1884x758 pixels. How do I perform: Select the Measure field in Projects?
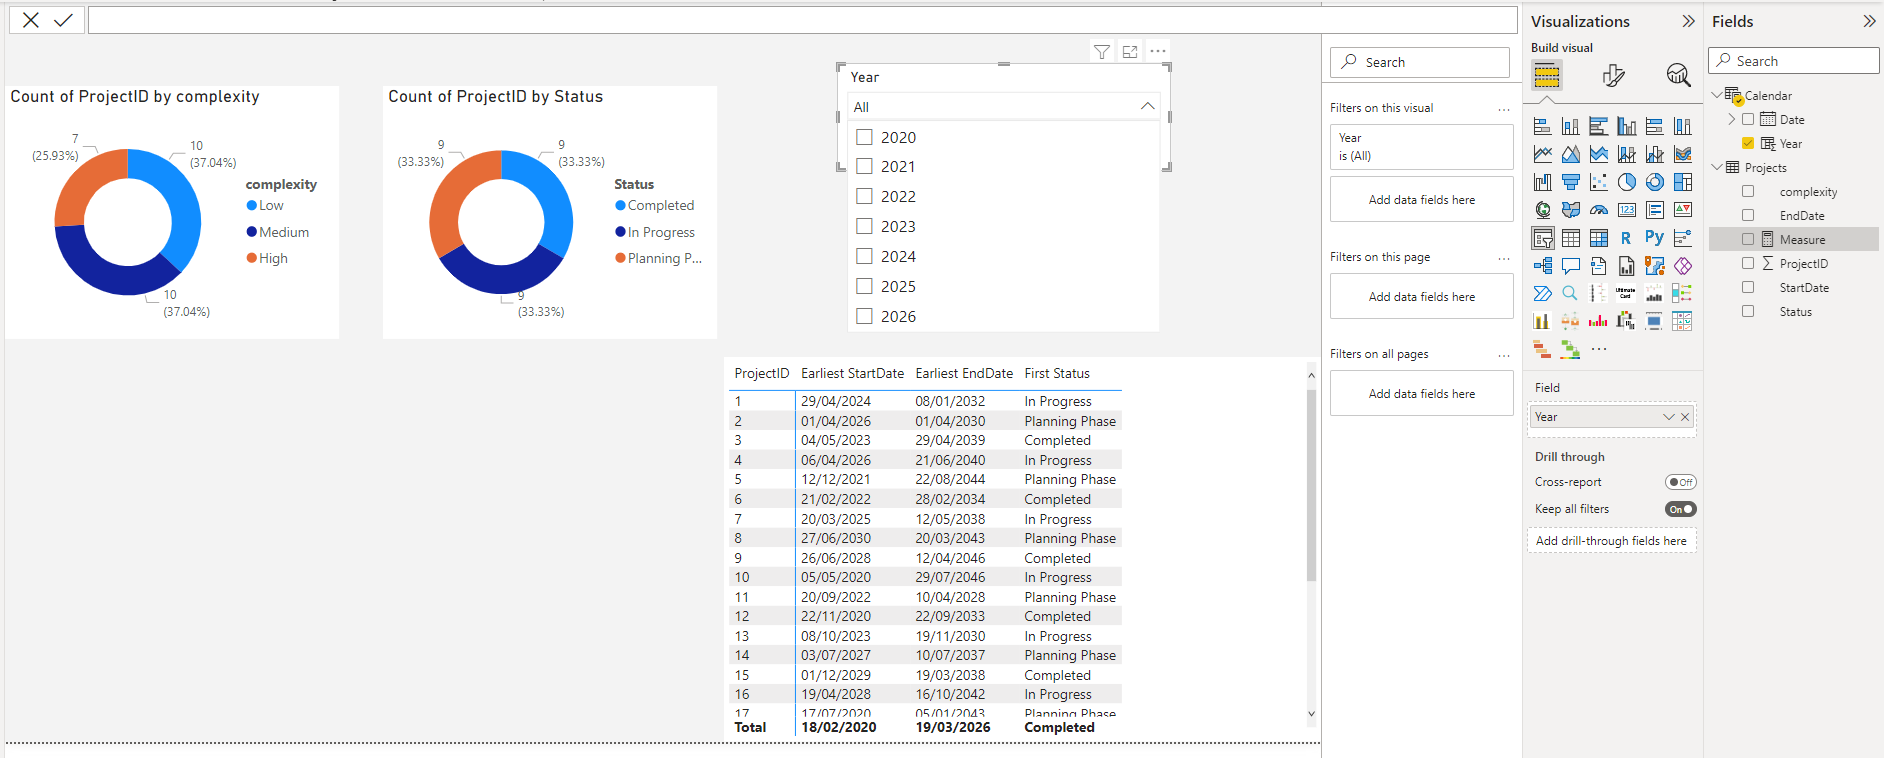tap(1794, 239)
